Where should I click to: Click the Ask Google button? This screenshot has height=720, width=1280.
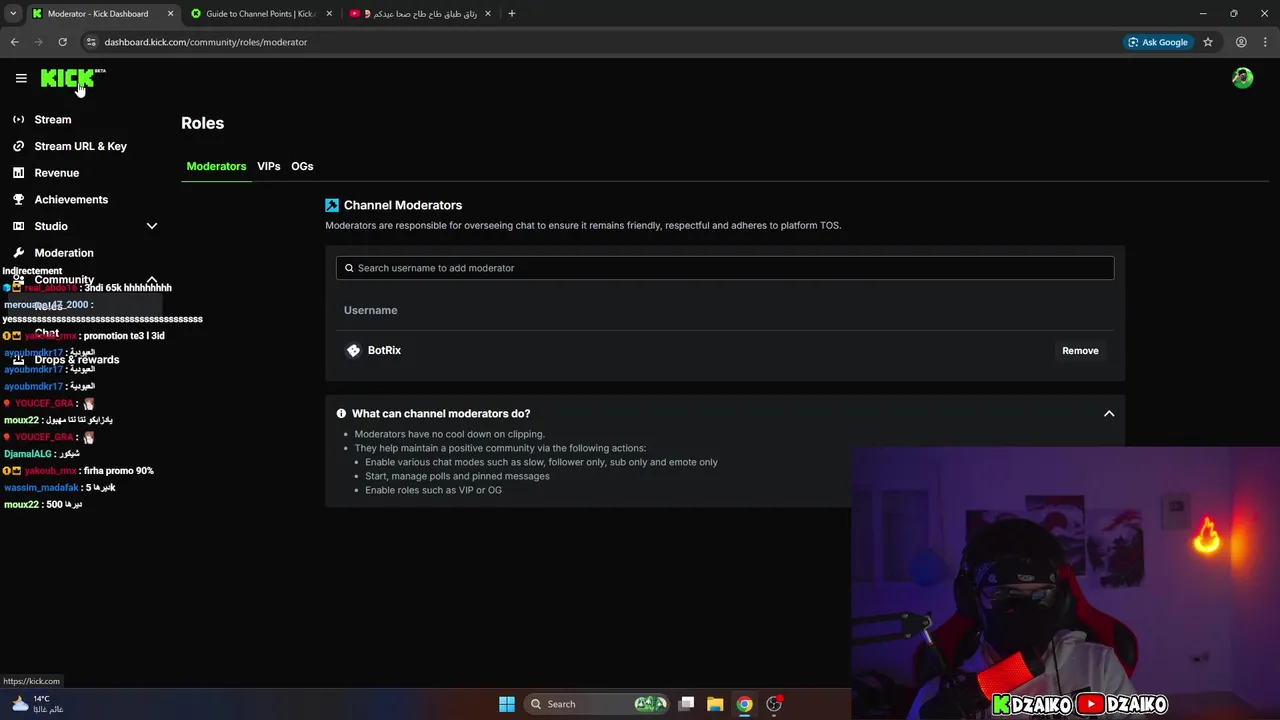pos(1158,42)
